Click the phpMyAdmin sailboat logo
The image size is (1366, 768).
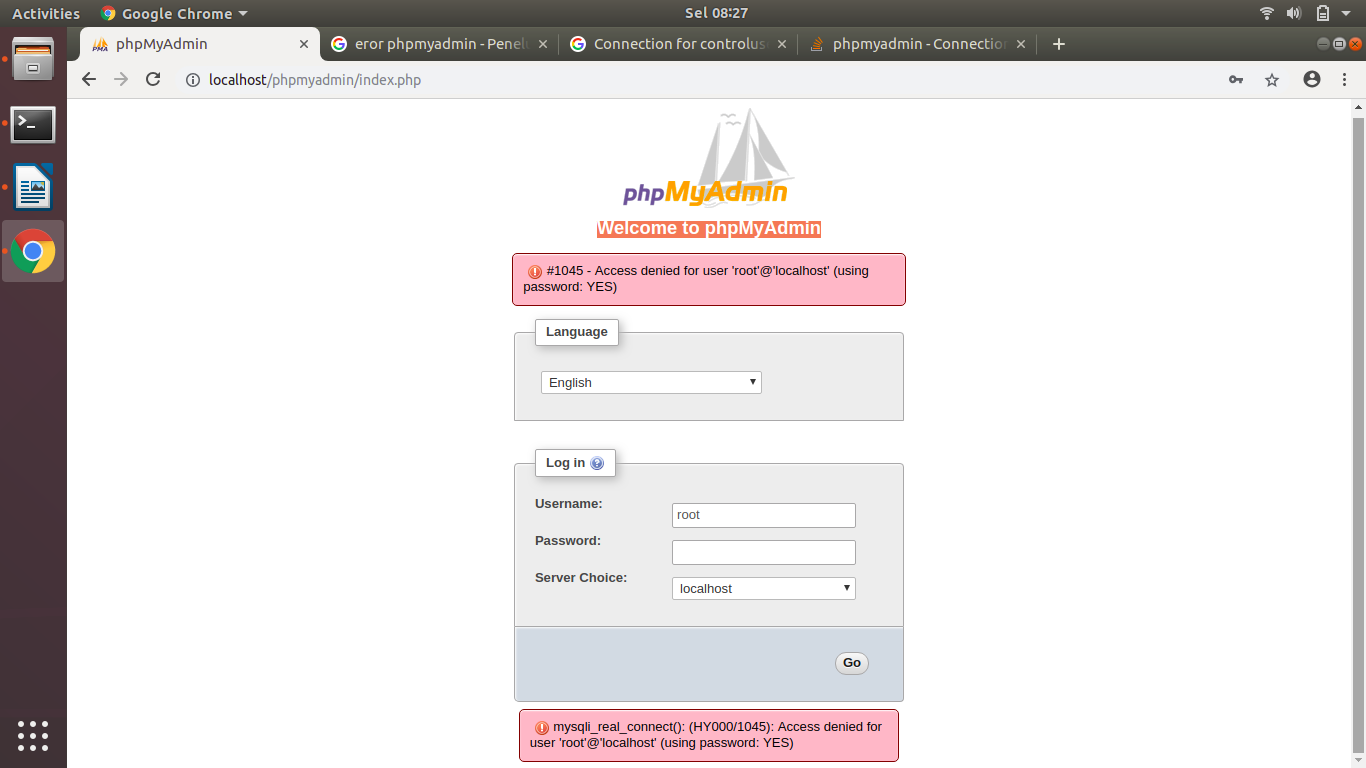(x=707, y=158)
